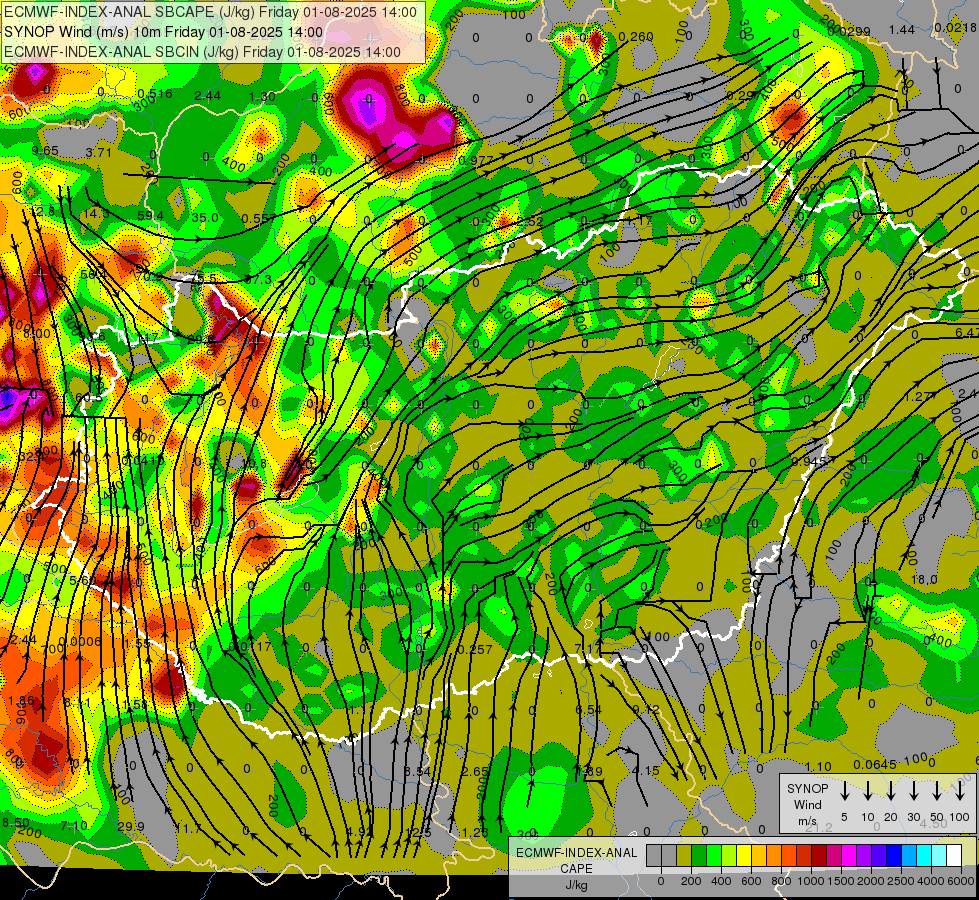Pick the pale cyan swatch in CAPE legend
Screen dimensions: 979x900
[x=938, y=855]
